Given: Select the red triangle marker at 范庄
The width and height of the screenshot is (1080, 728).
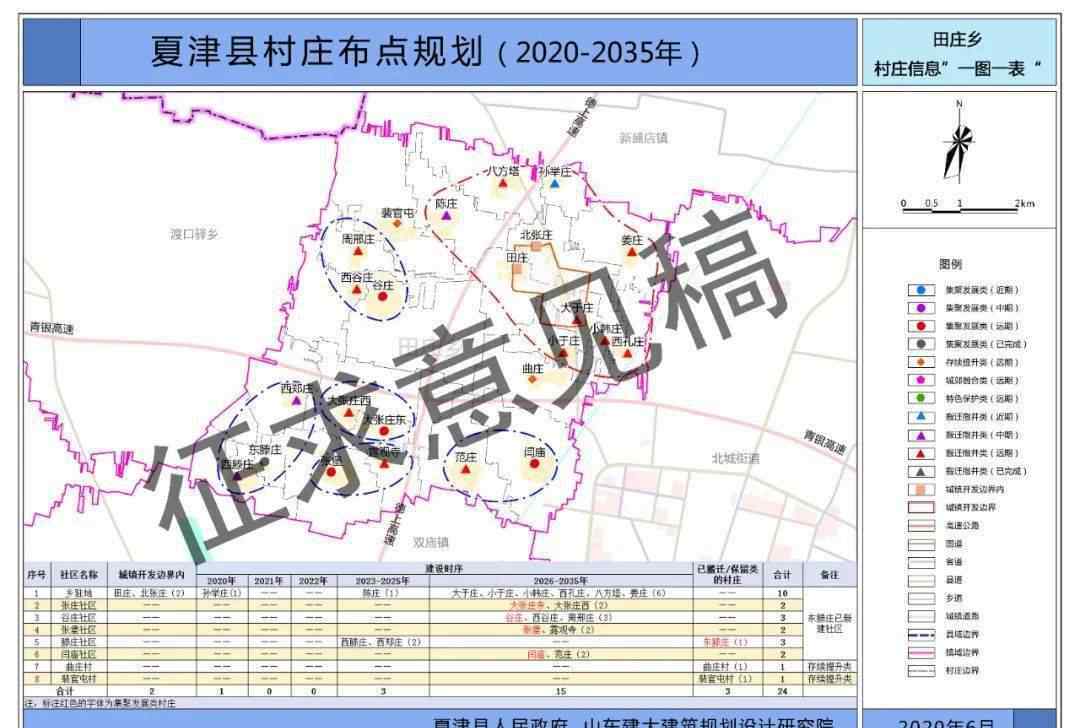Looking at the screenshot, I should [466, 470].
